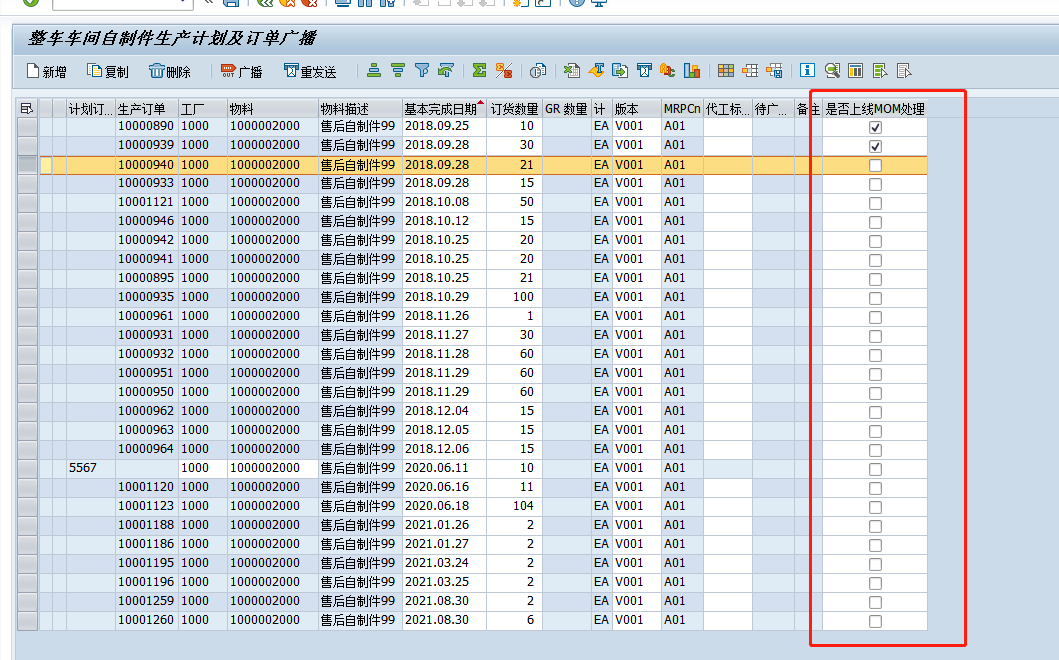Select the sort descending icon
1059x660 pixels.
(397, 70)
